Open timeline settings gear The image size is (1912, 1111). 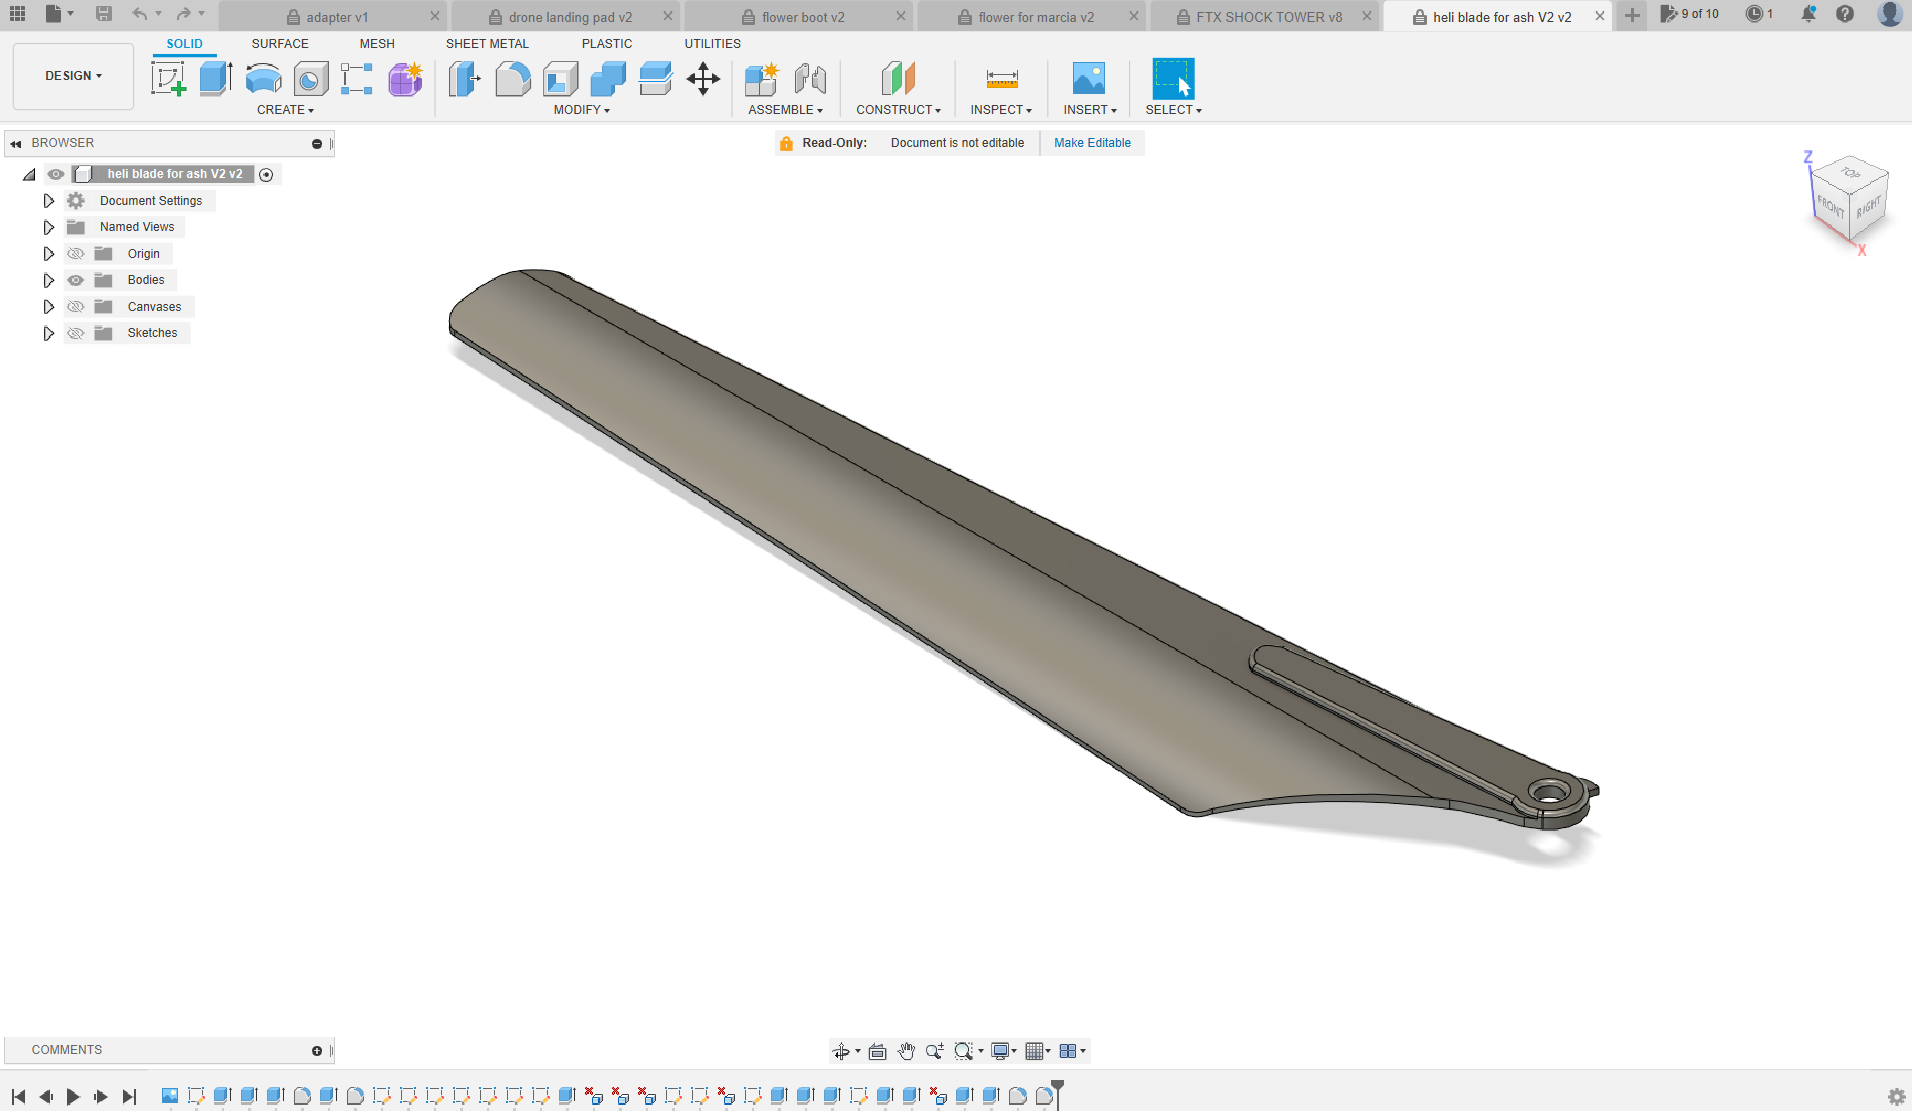pyautogui.click(x=1896, y=1097)
